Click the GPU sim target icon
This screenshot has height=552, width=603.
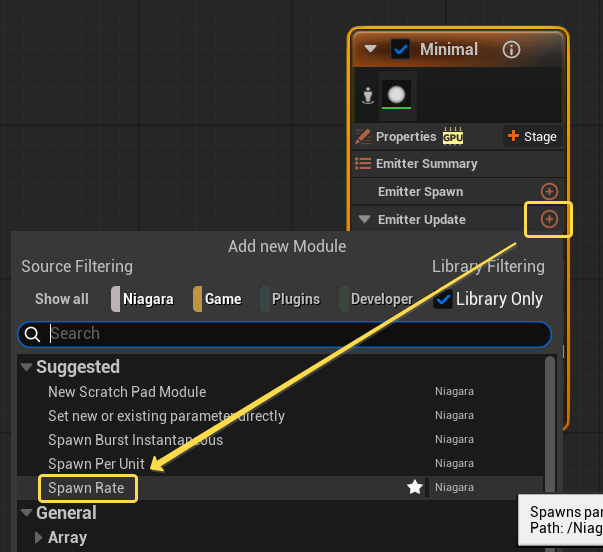[x=453, y=136]
